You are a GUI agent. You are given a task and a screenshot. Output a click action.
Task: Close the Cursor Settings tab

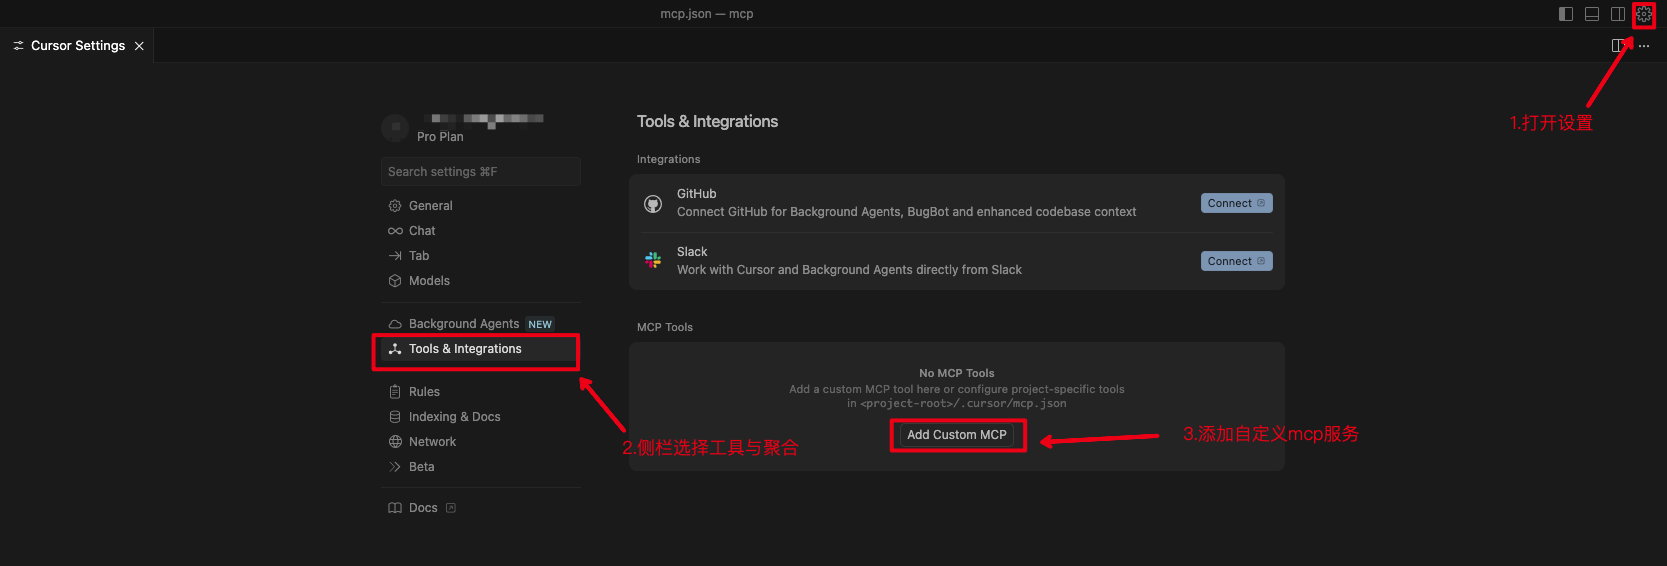click(139, 46)
